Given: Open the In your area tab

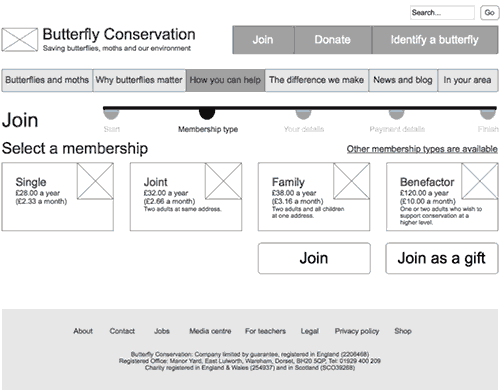Looking at the screenshot, I should click(468, 80).
